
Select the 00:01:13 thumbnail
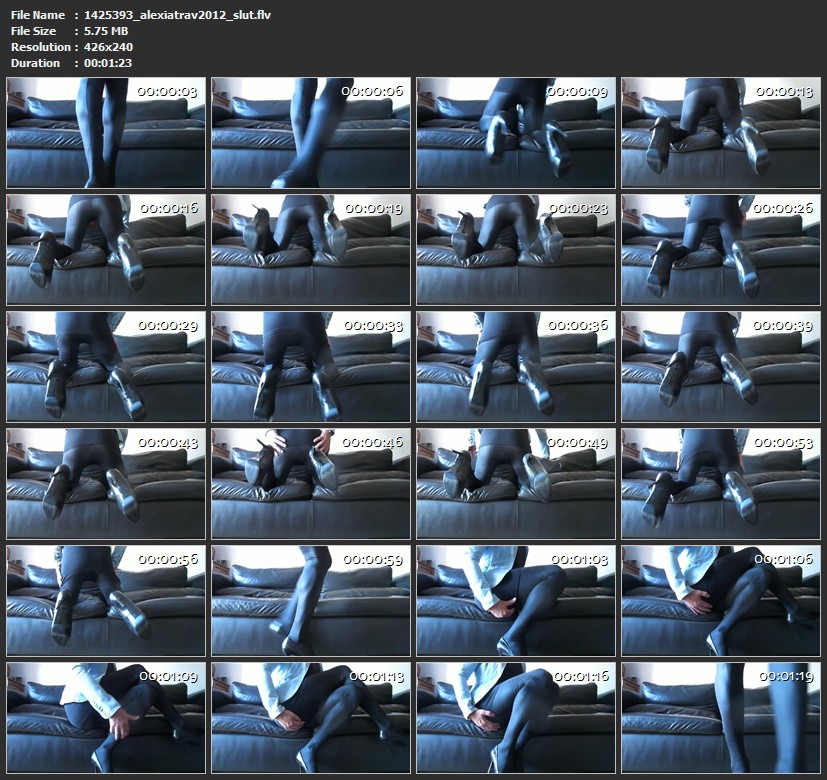(x=311, y=717)
